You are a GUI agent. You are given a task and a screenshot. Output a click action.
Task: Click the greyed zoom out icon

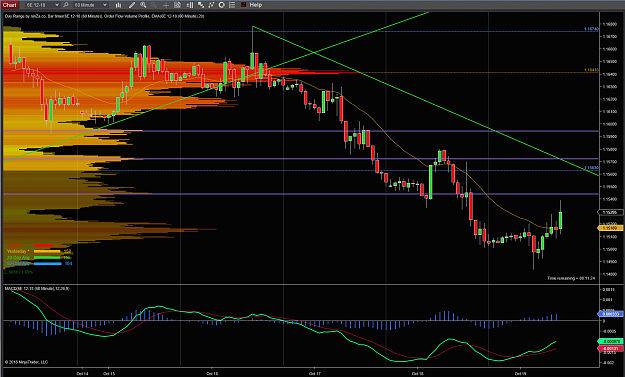tap(154, 5)
